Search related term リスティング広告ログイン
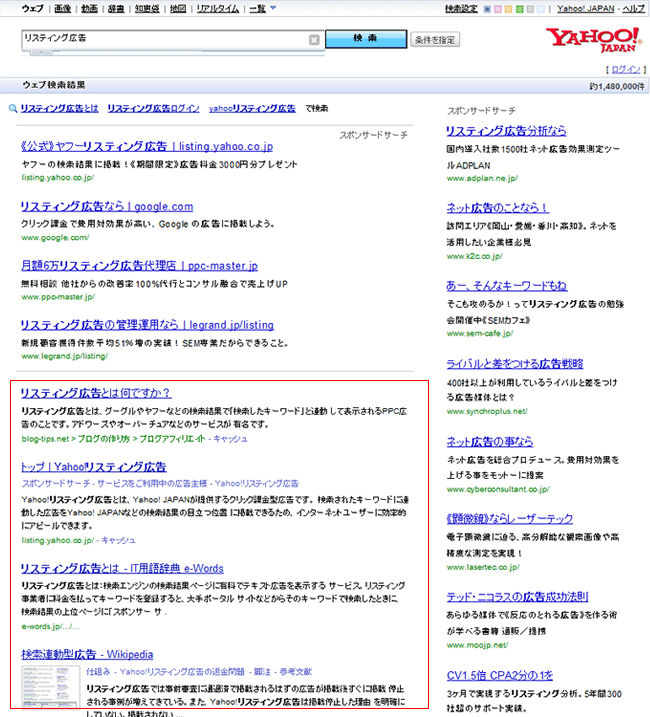Viewport: 650px width, 717px height. point(153,108)
